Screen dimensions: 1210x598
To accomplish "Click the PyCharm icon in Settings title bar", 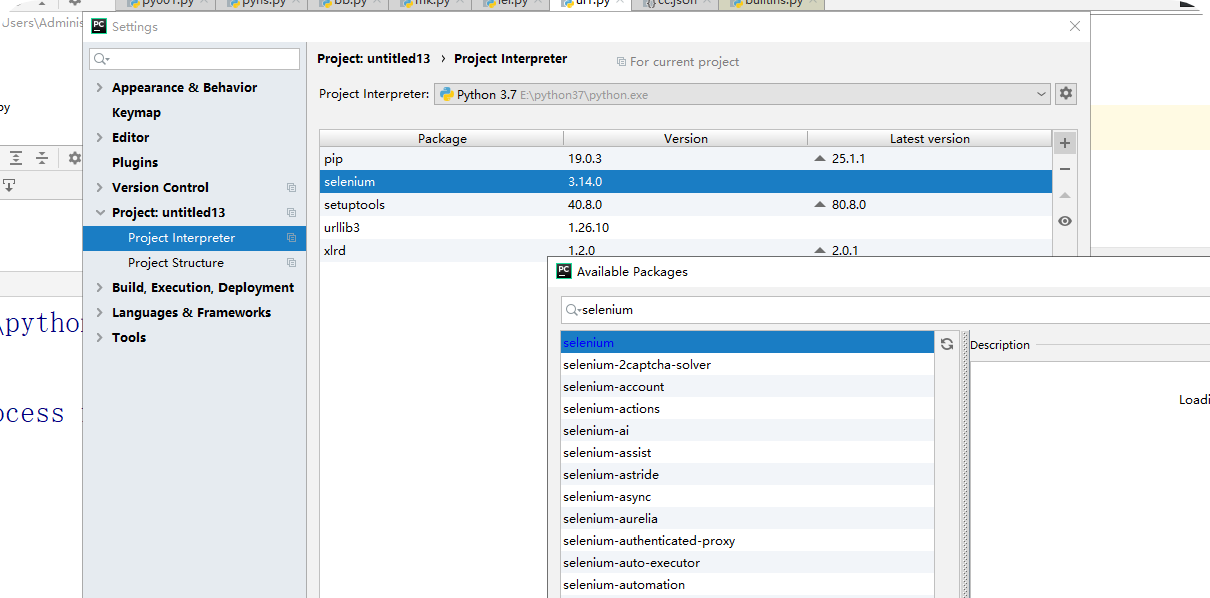I will tap(99, 26).
